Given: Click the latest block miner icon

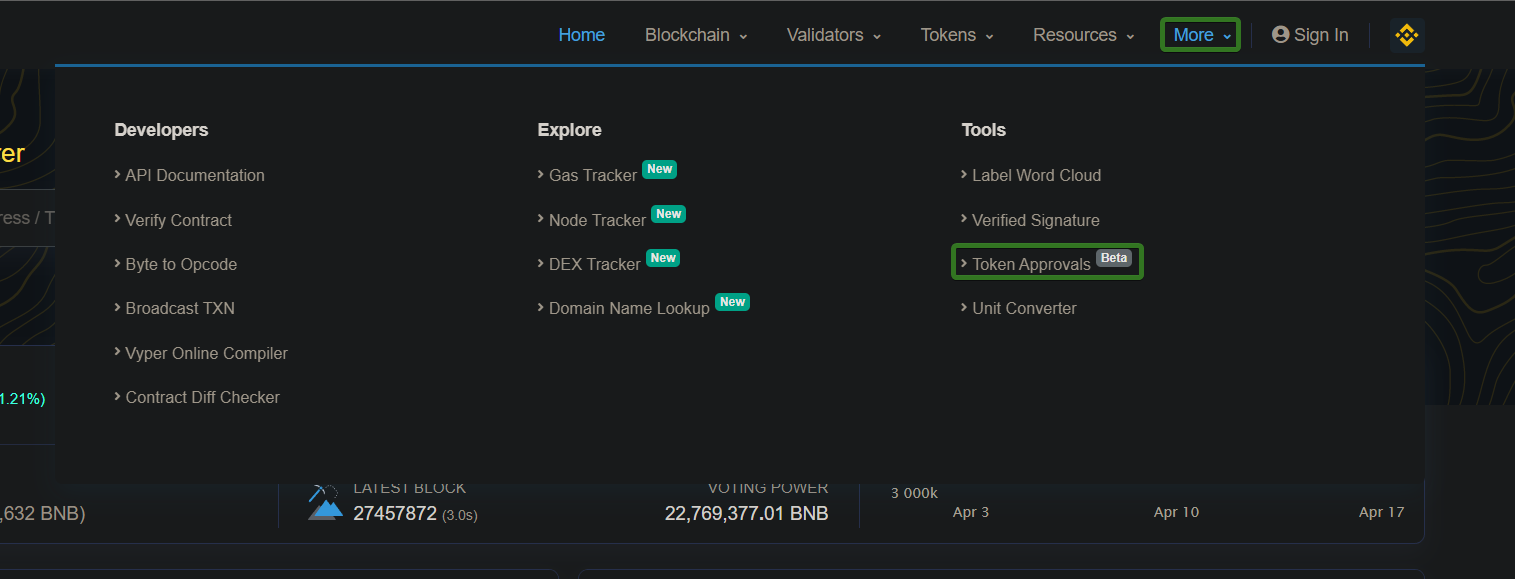Looking at the screenshot, I should [325, 503].
